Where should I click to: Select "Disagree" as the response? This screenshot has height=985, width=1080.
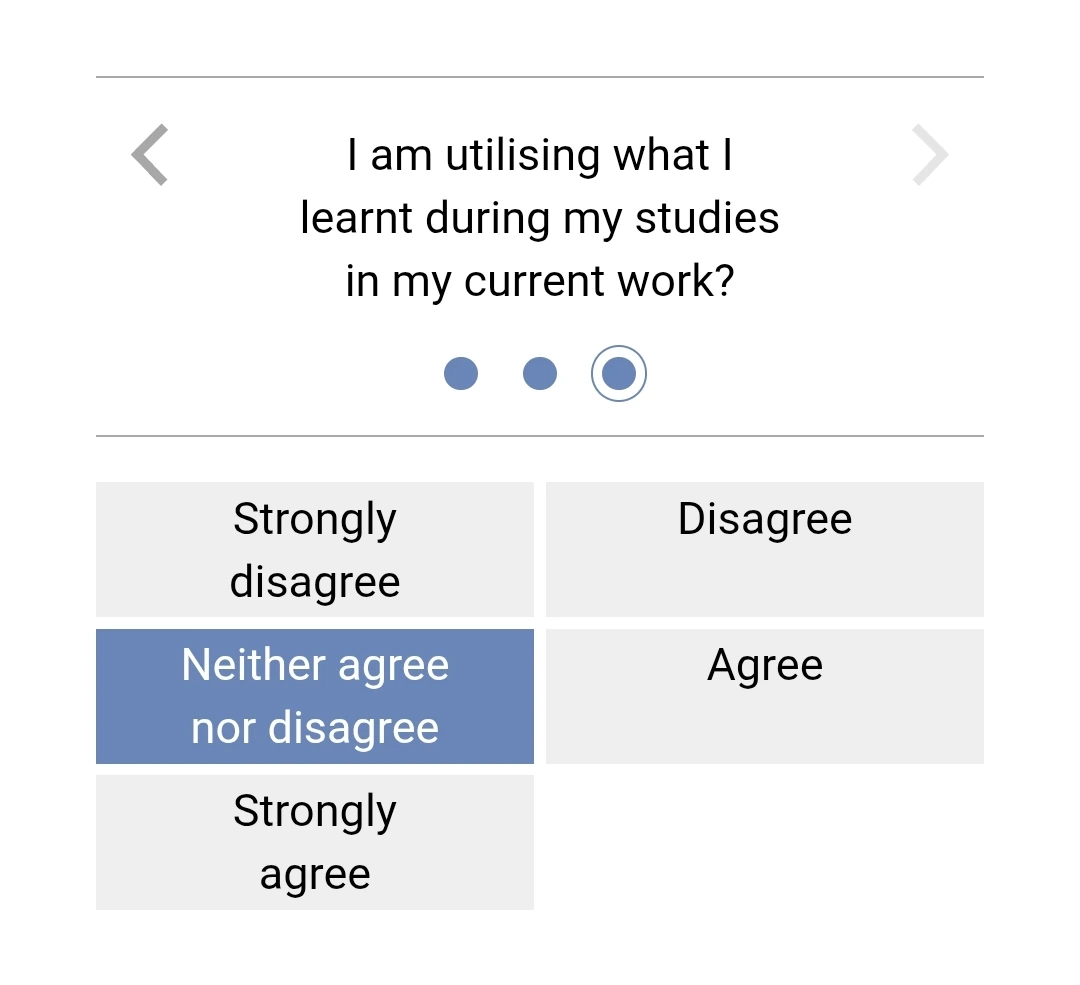pyautogui.click(x=765, y=549)
